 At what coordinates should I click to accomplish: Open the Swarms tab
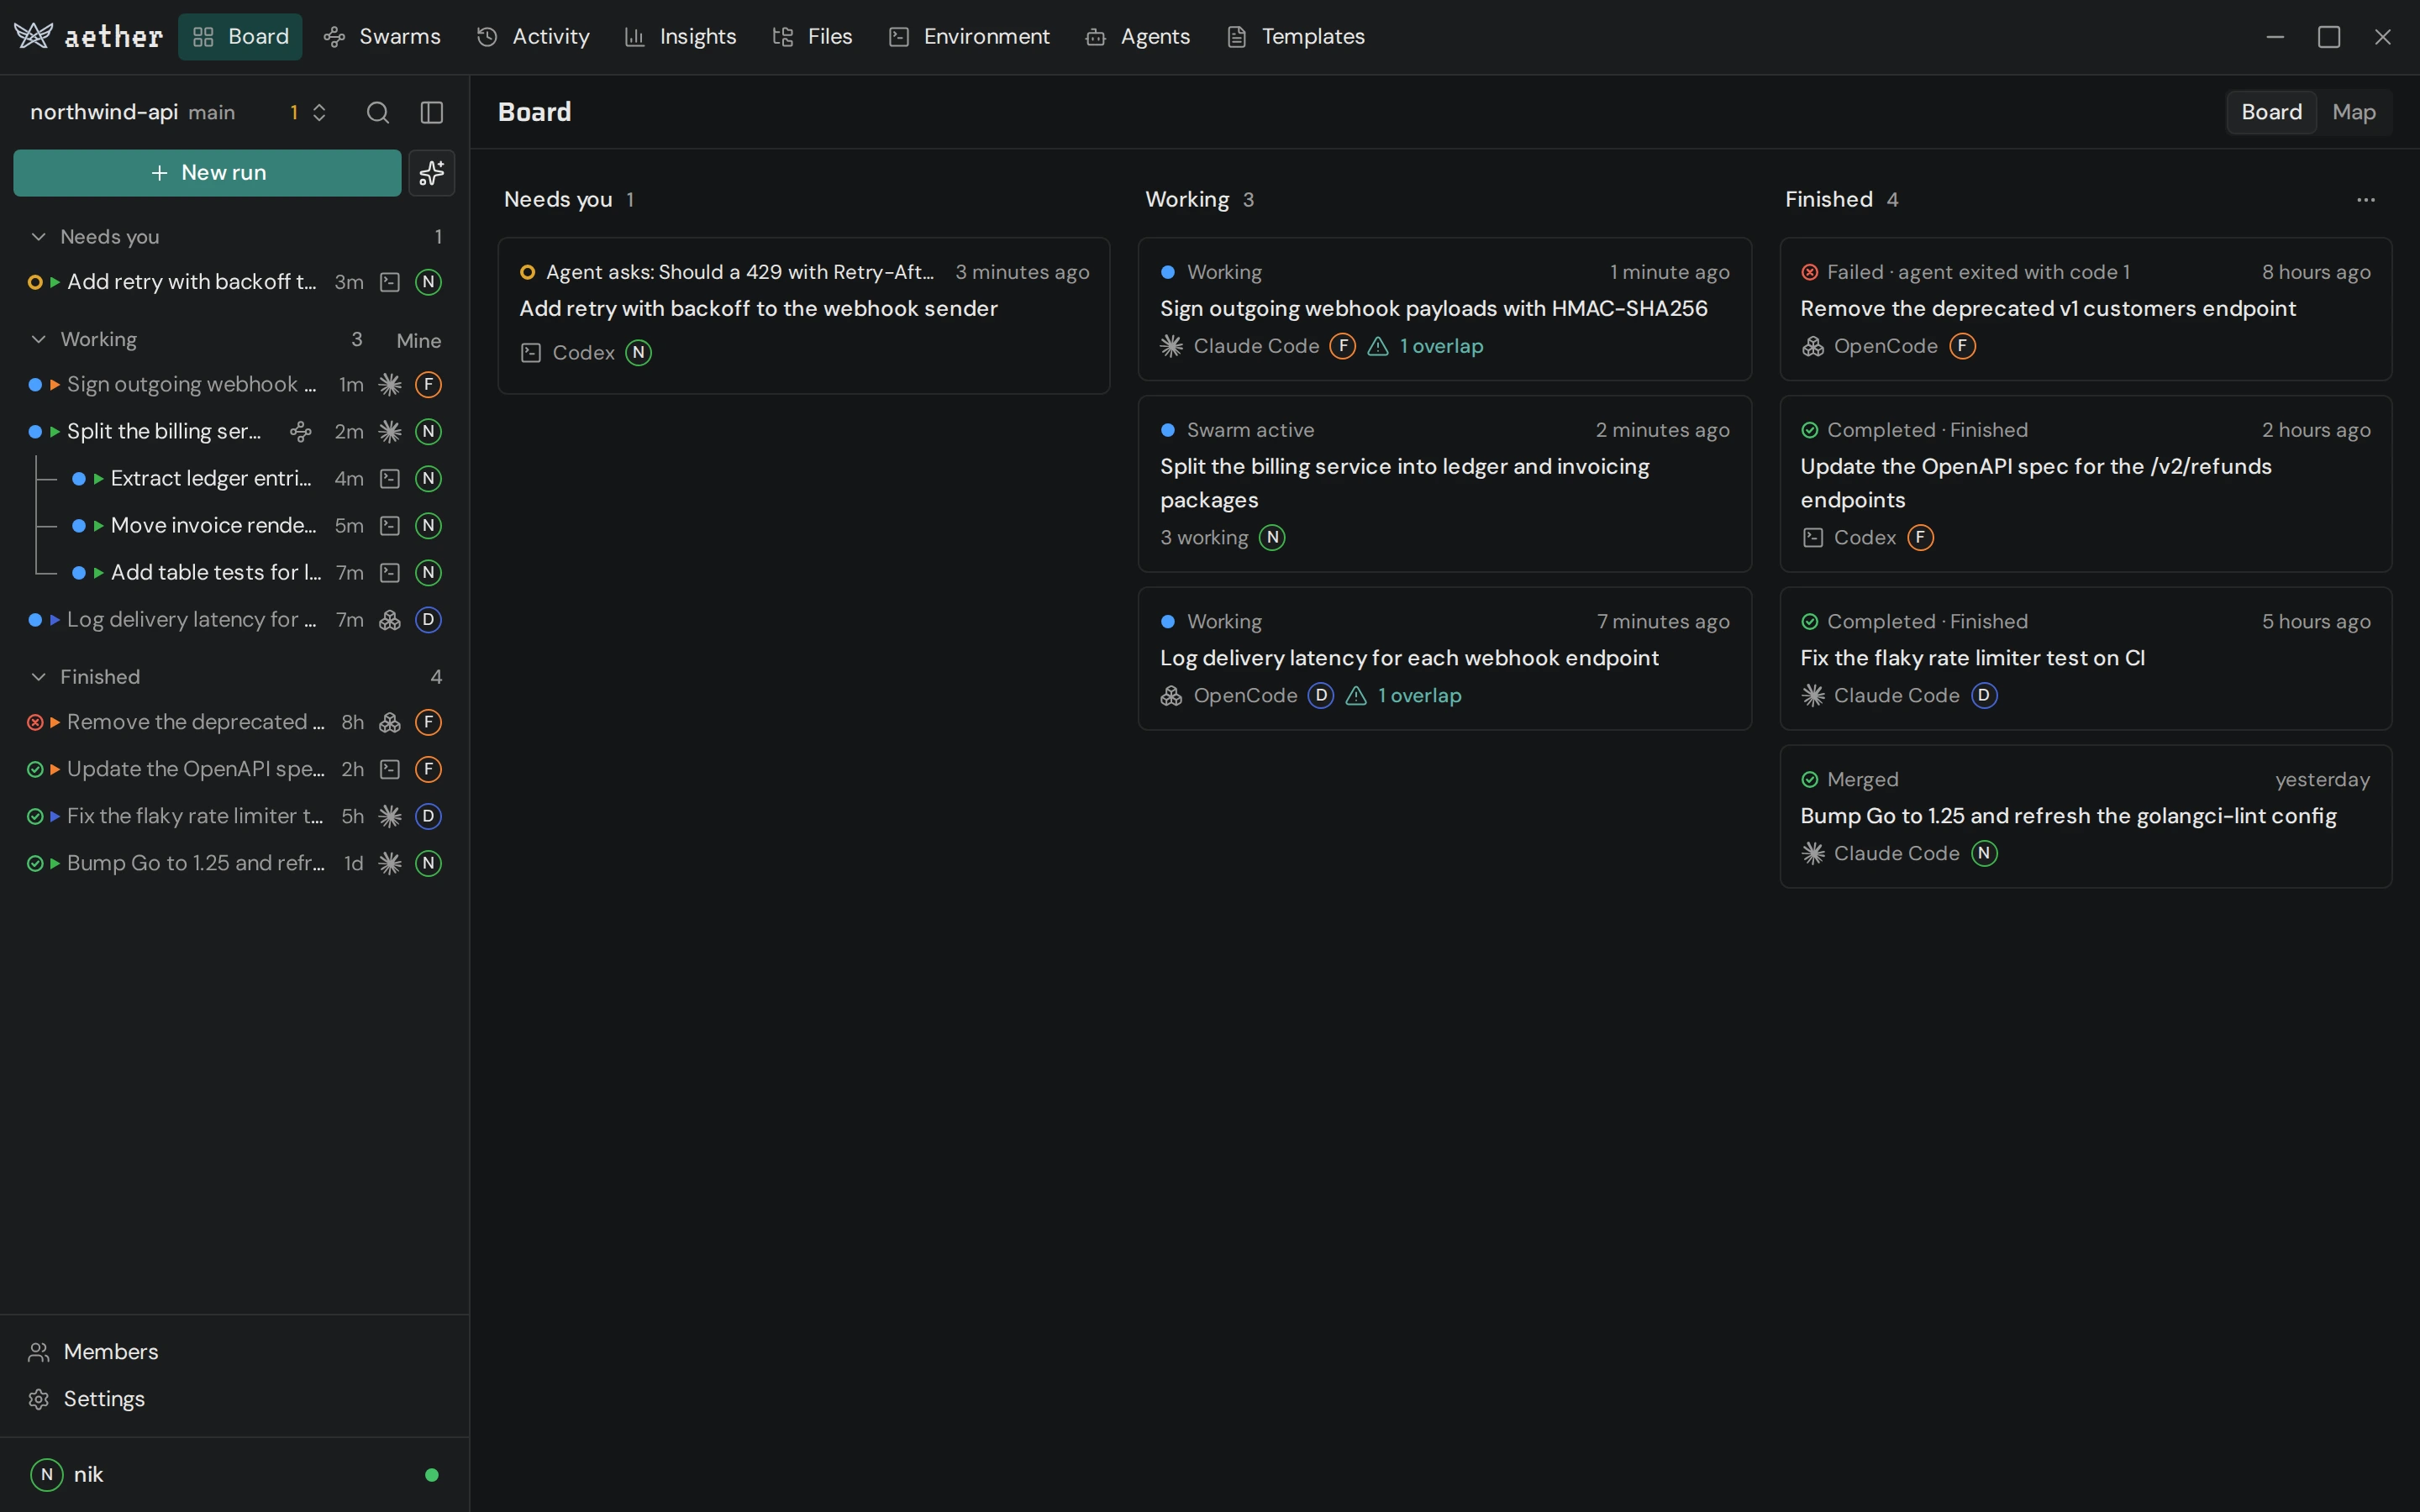point(382,37)
